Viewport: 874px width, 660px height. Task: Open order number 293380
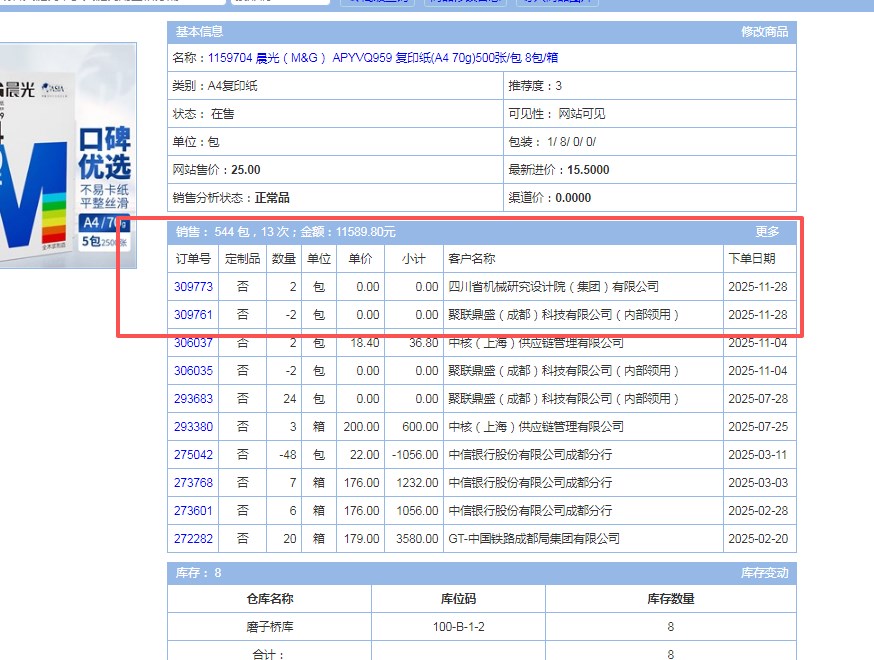[193, 427]
